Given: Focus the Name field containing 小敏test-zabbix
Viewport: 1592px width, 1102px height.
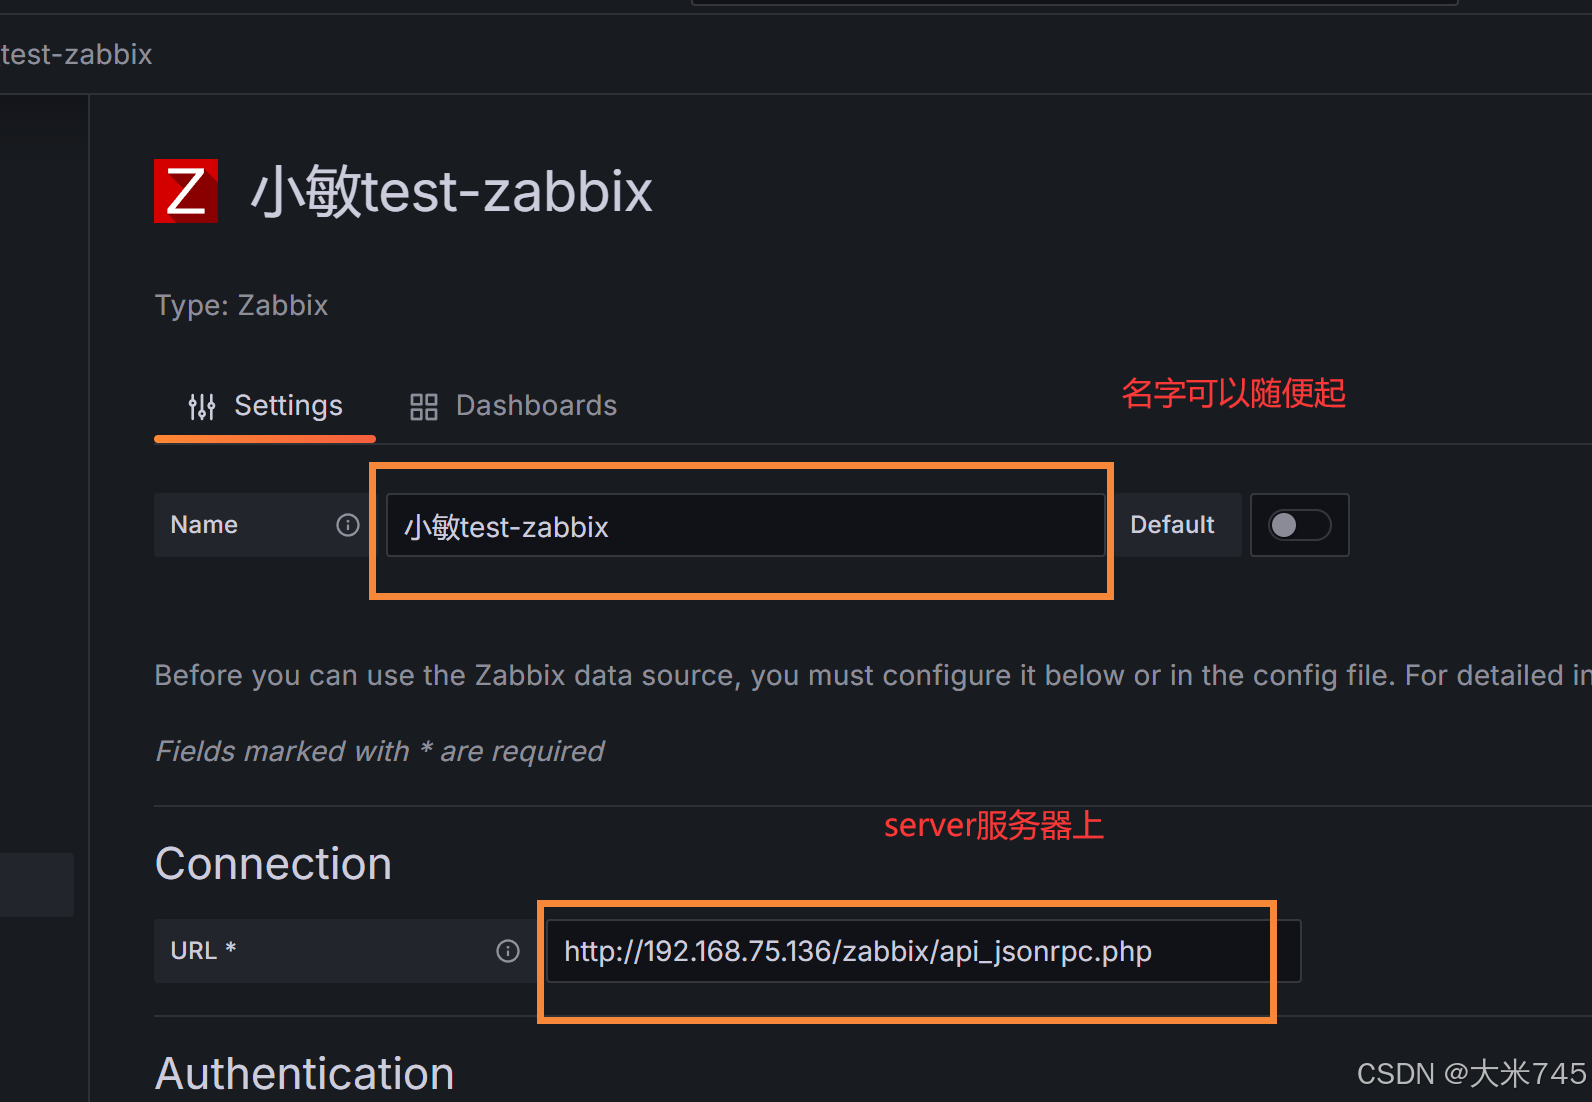Looking at the screenshot, I should point(745,525).
